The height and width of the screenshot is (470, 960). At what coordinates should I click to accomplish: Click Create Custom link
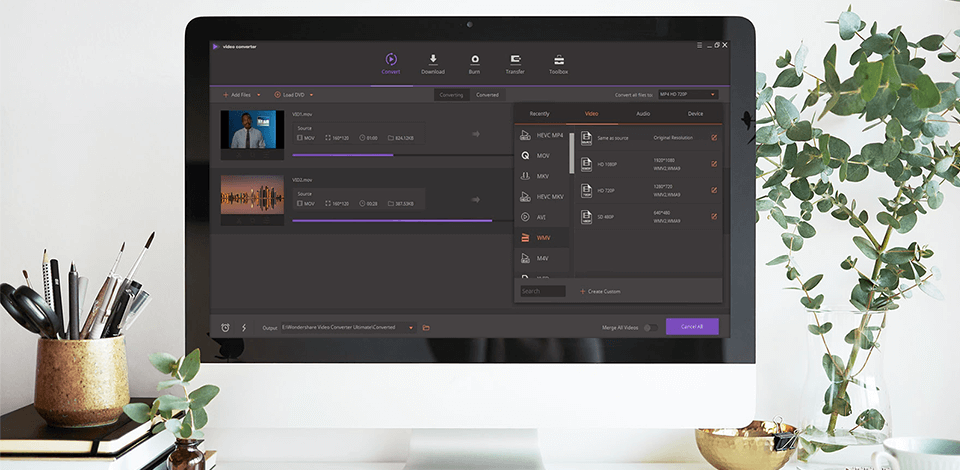[600, 291]
